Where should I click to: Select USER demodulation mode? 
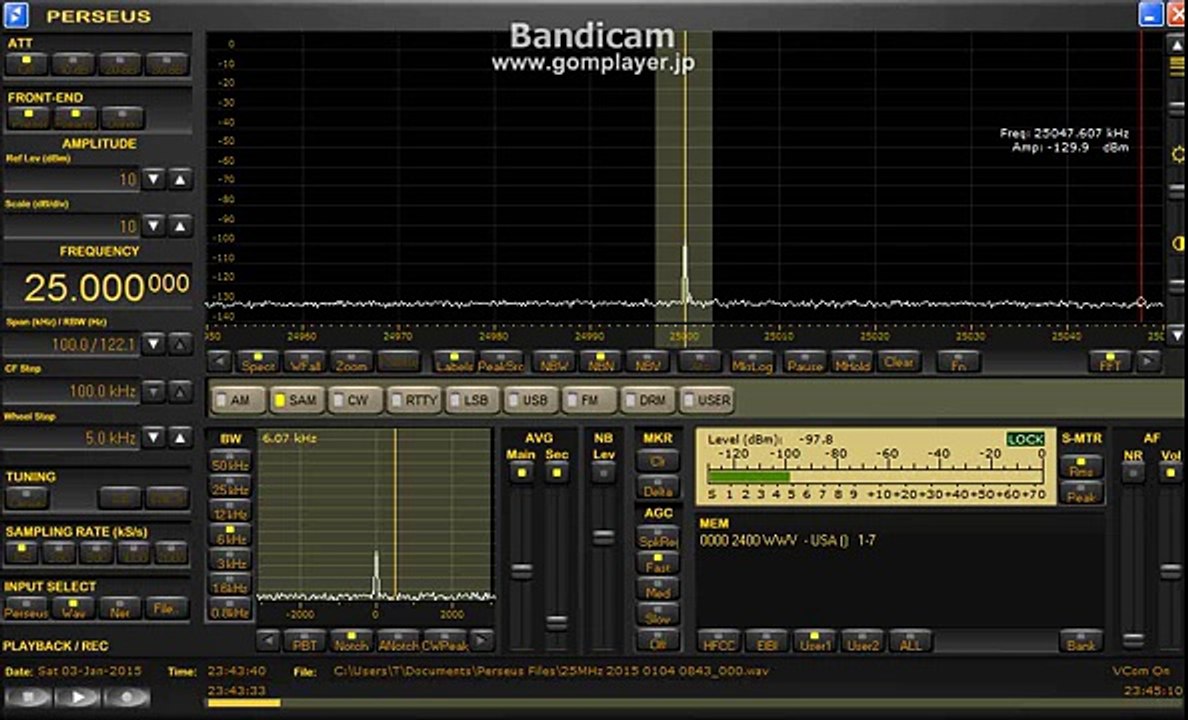tap(707, 399)
